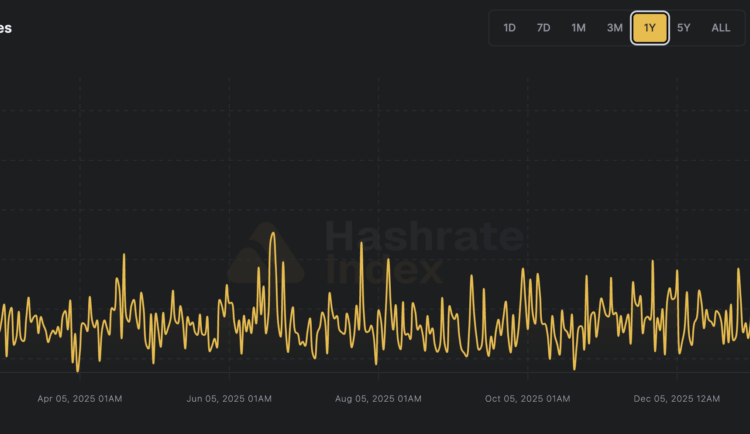
Task: Click the lowest dip on the chart line near Apr 05
Action: [77, 370]
